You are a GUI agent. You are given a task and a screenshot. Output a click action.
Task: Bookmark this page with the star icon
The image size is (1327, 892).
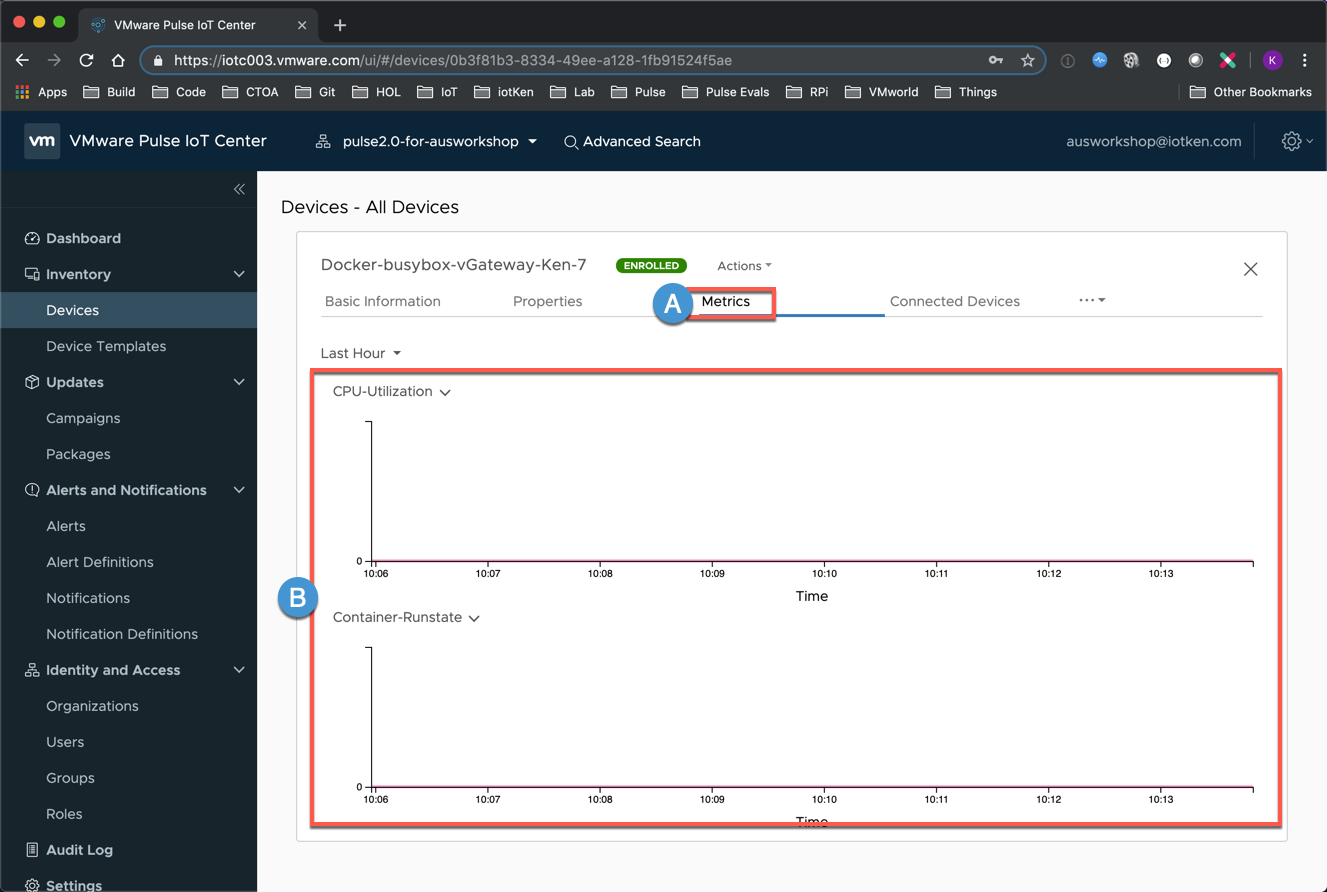click(1027, 60)
